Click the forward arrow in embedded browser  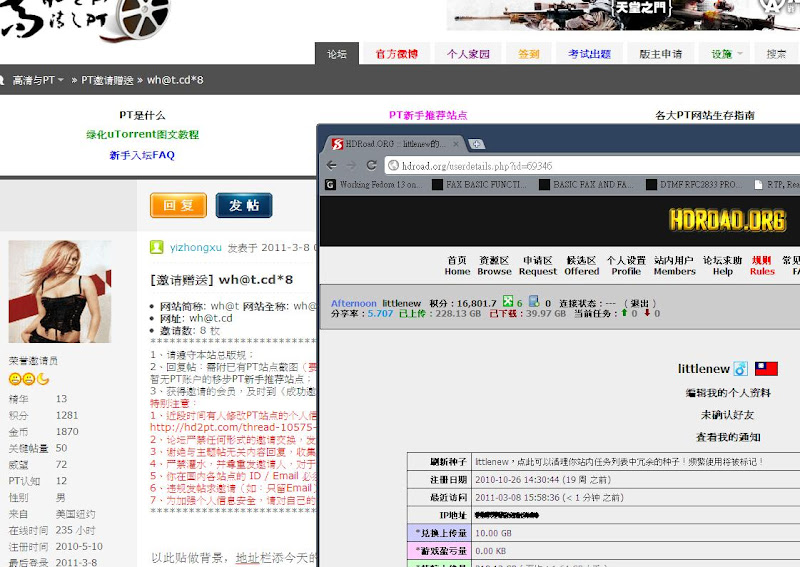[x=351, y=165]
